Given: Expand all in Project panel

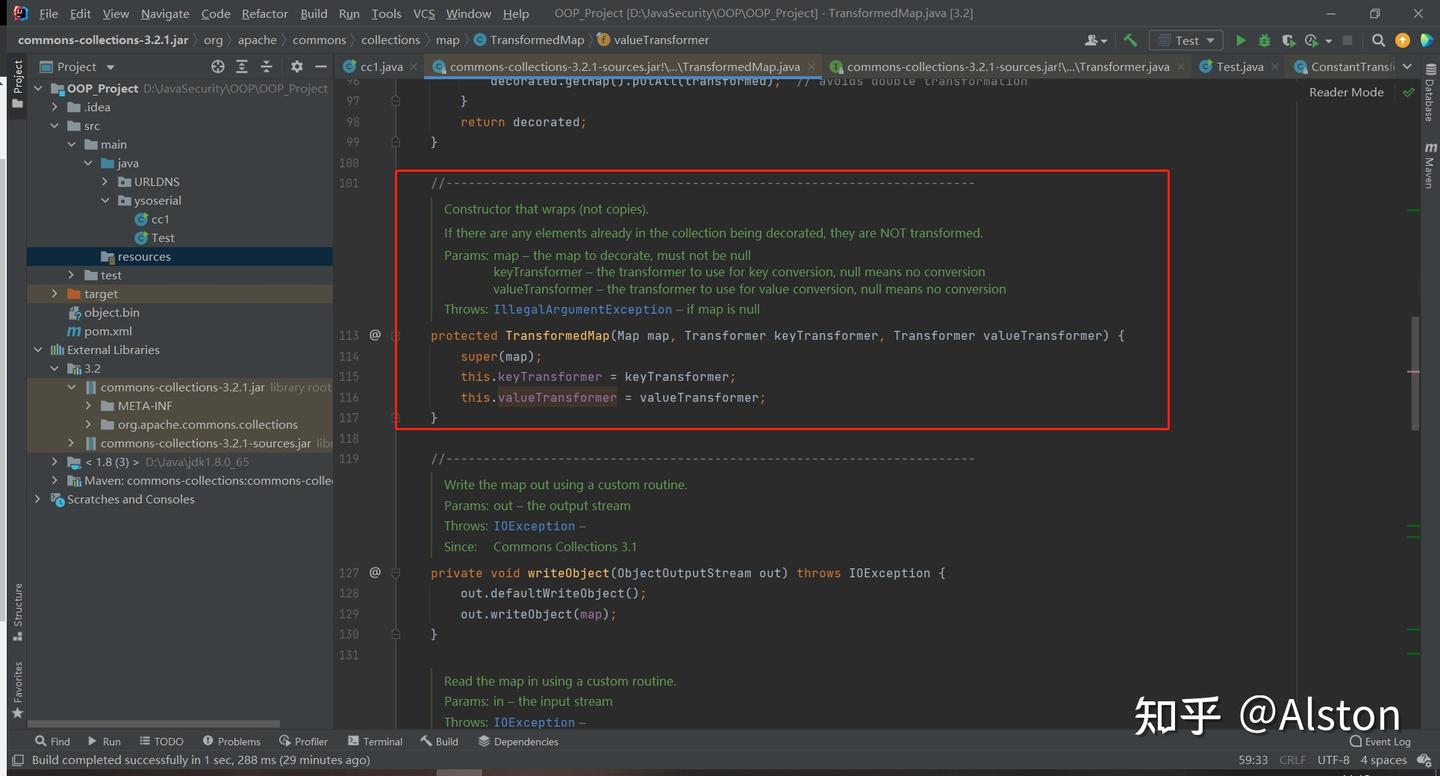Looking at the screenshot, I should point(242,66).
